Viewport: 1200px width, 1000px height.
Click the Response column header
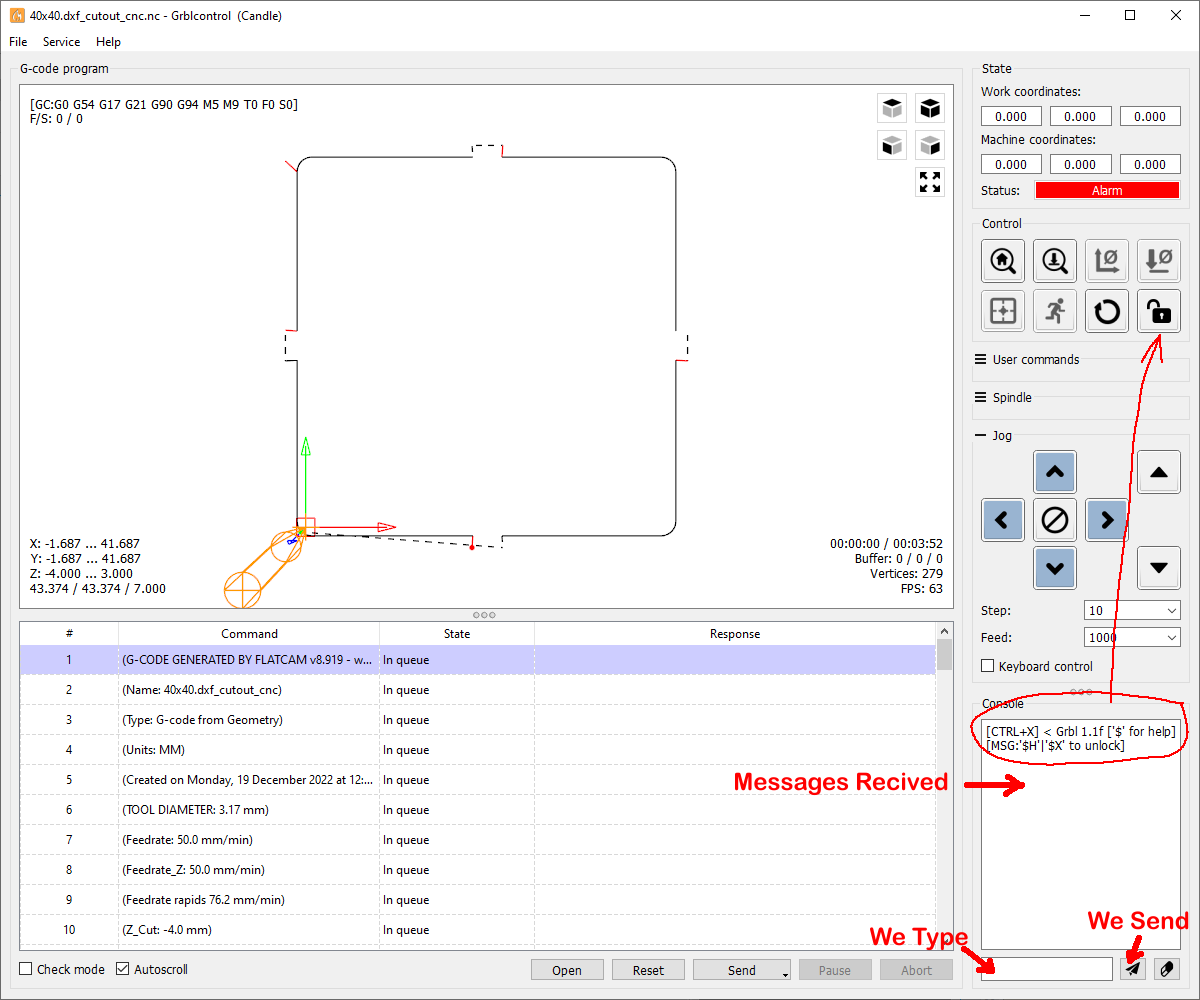click(x=735, y=634)
